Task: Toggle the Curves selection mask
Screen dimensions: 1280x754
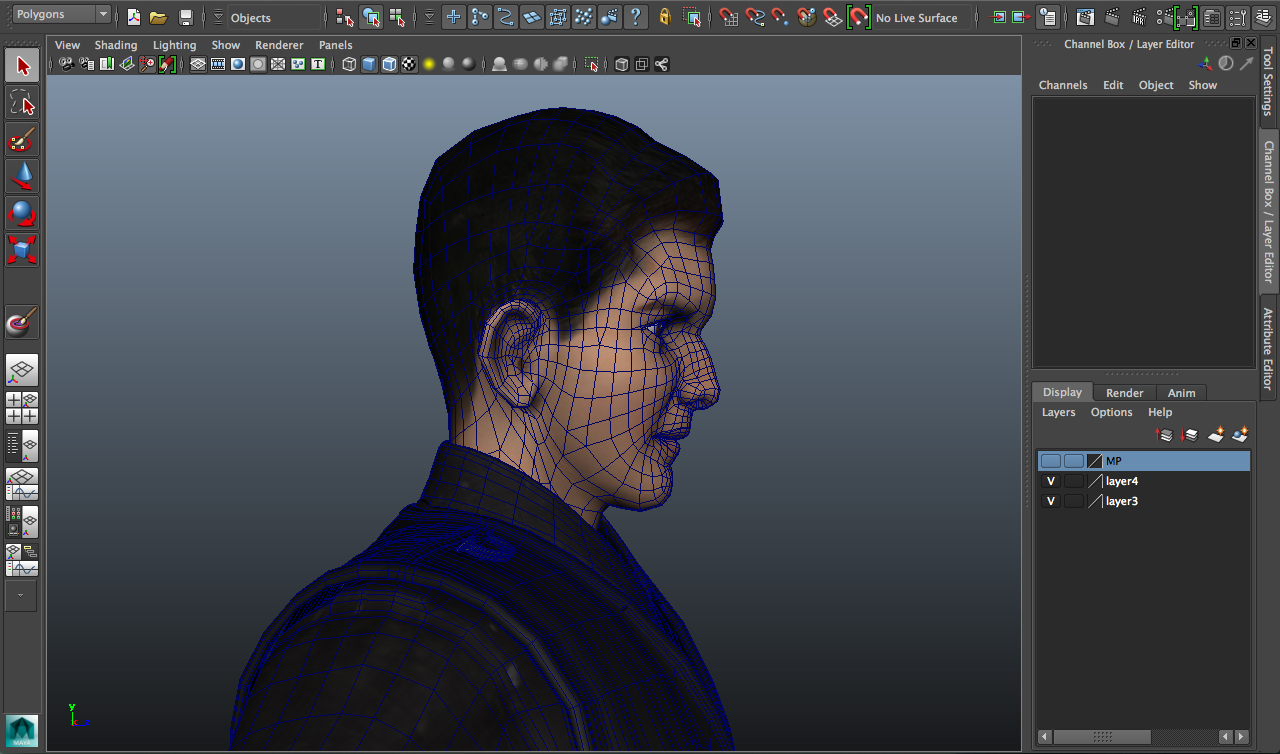Action: click(x=506, y=17)
